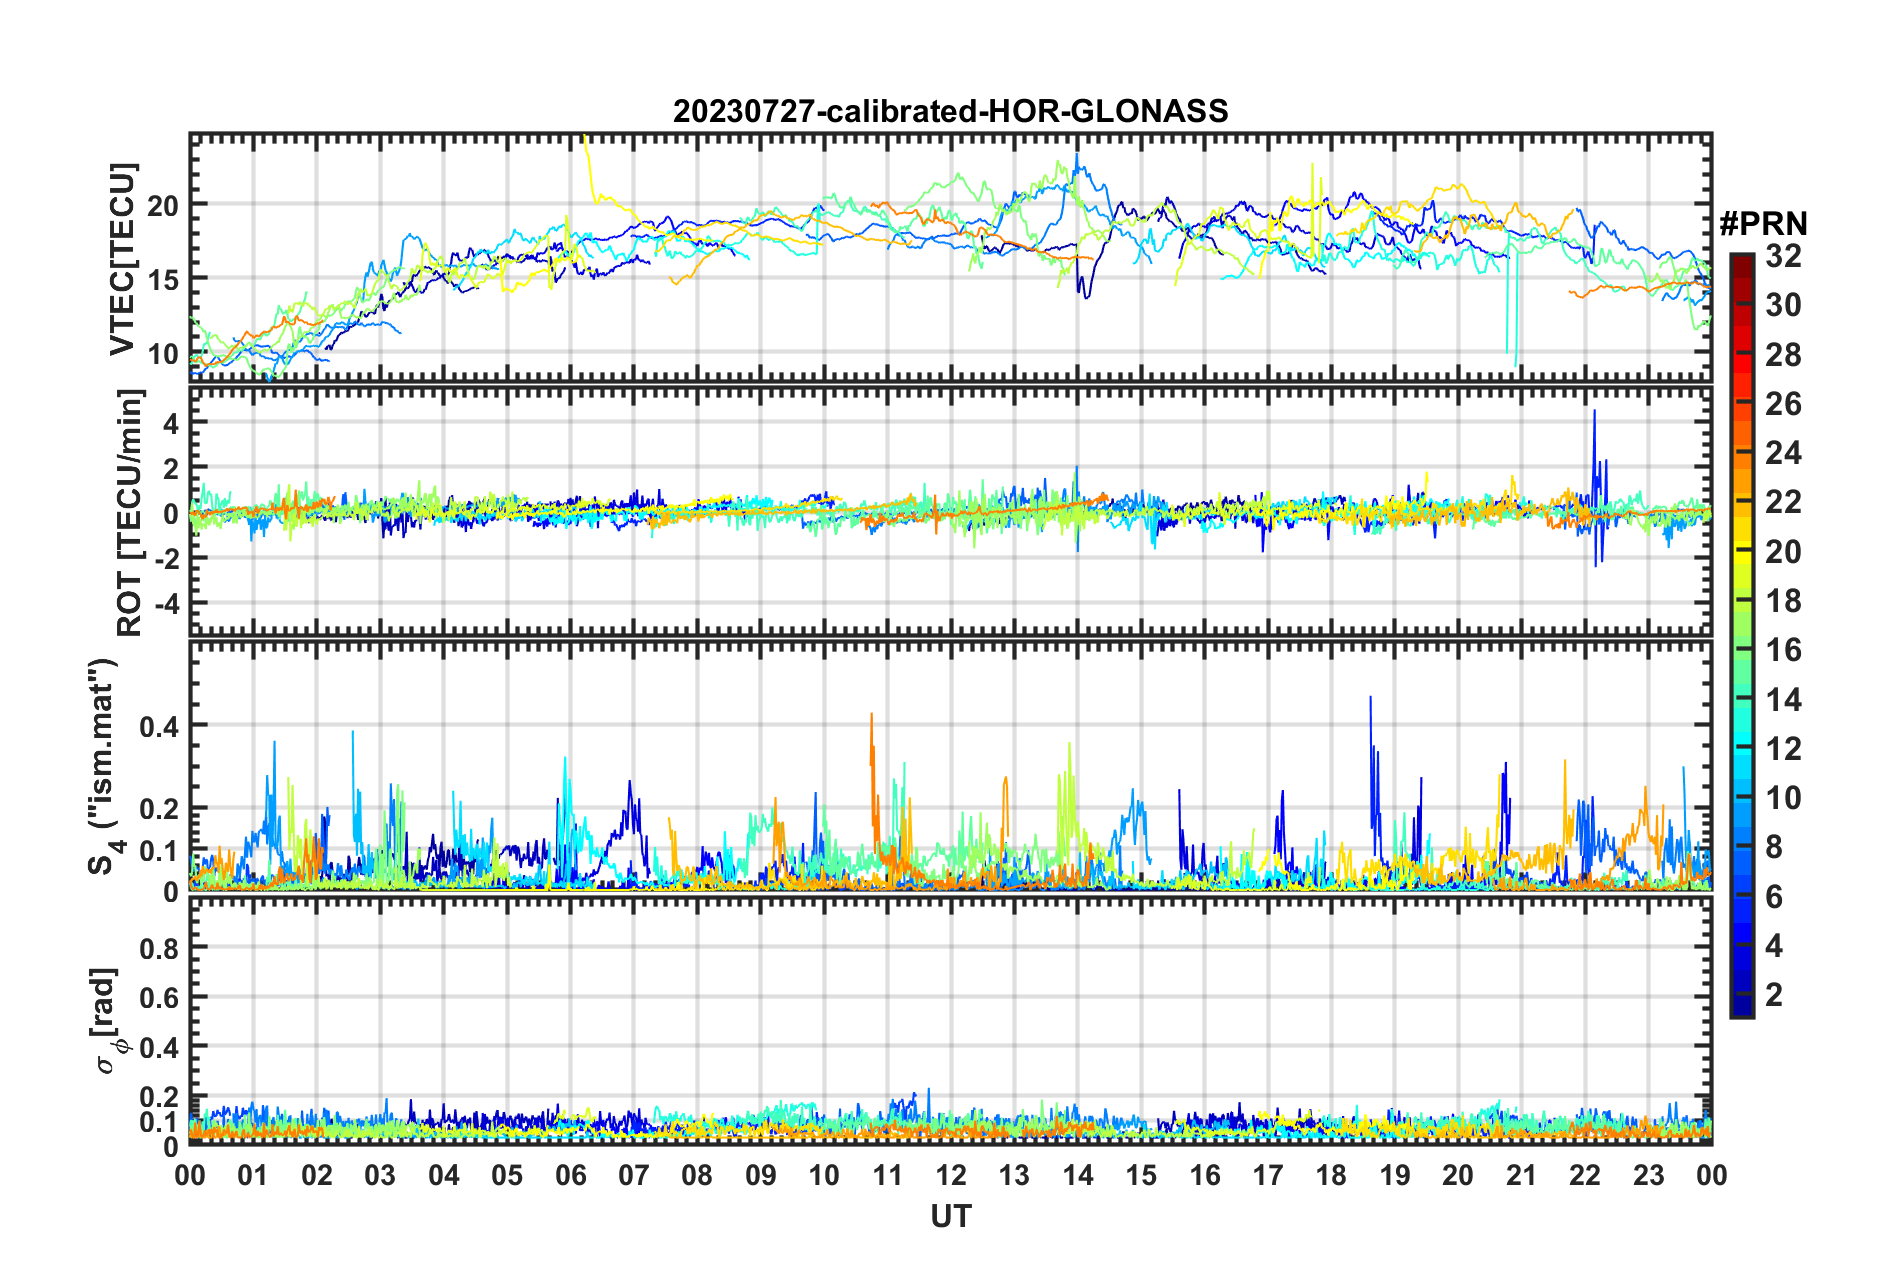Click the #PRN colorbar title

[1763, 223]
